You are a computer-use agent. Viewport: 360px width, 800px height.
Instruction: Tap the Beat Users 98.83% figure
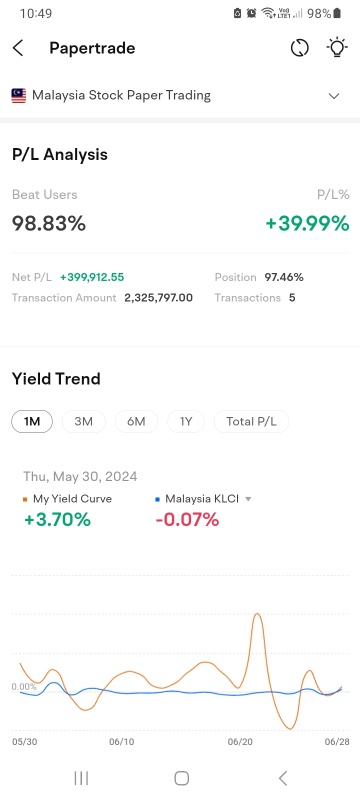pos(49,223)
